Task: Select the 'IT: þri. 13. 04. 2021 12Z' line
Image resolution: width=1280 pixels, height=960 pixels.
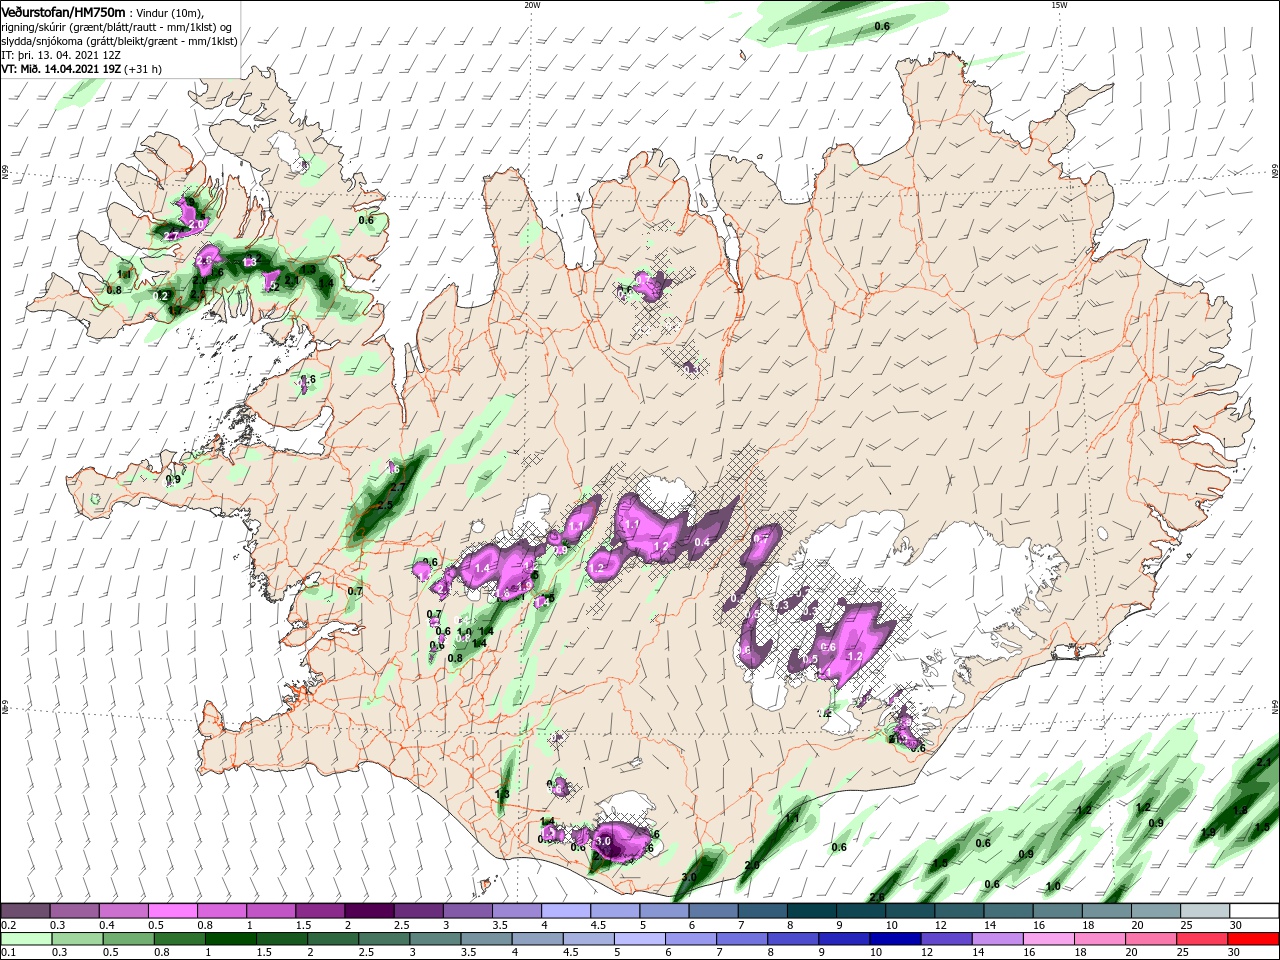Action: point(61,55)
